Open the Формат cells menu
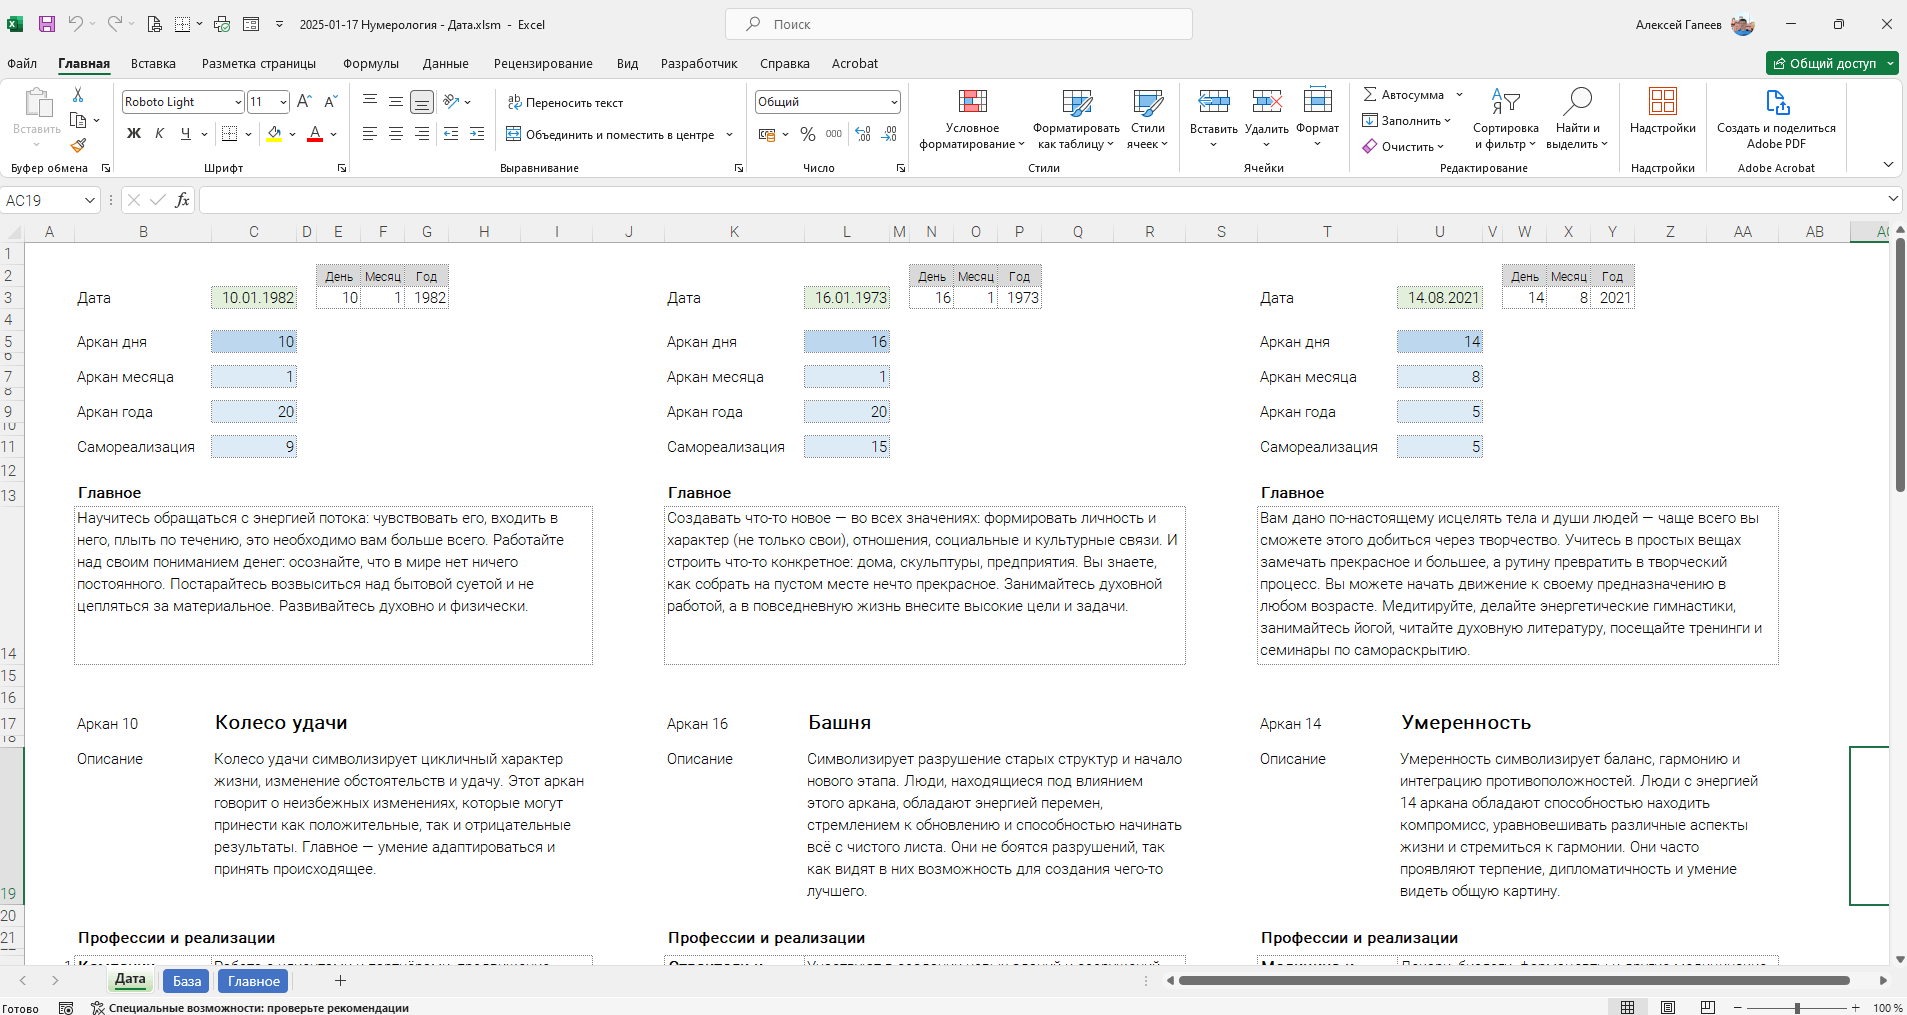The width and height of the screenshot is (1907, 1015). (x=1318, y=120)
